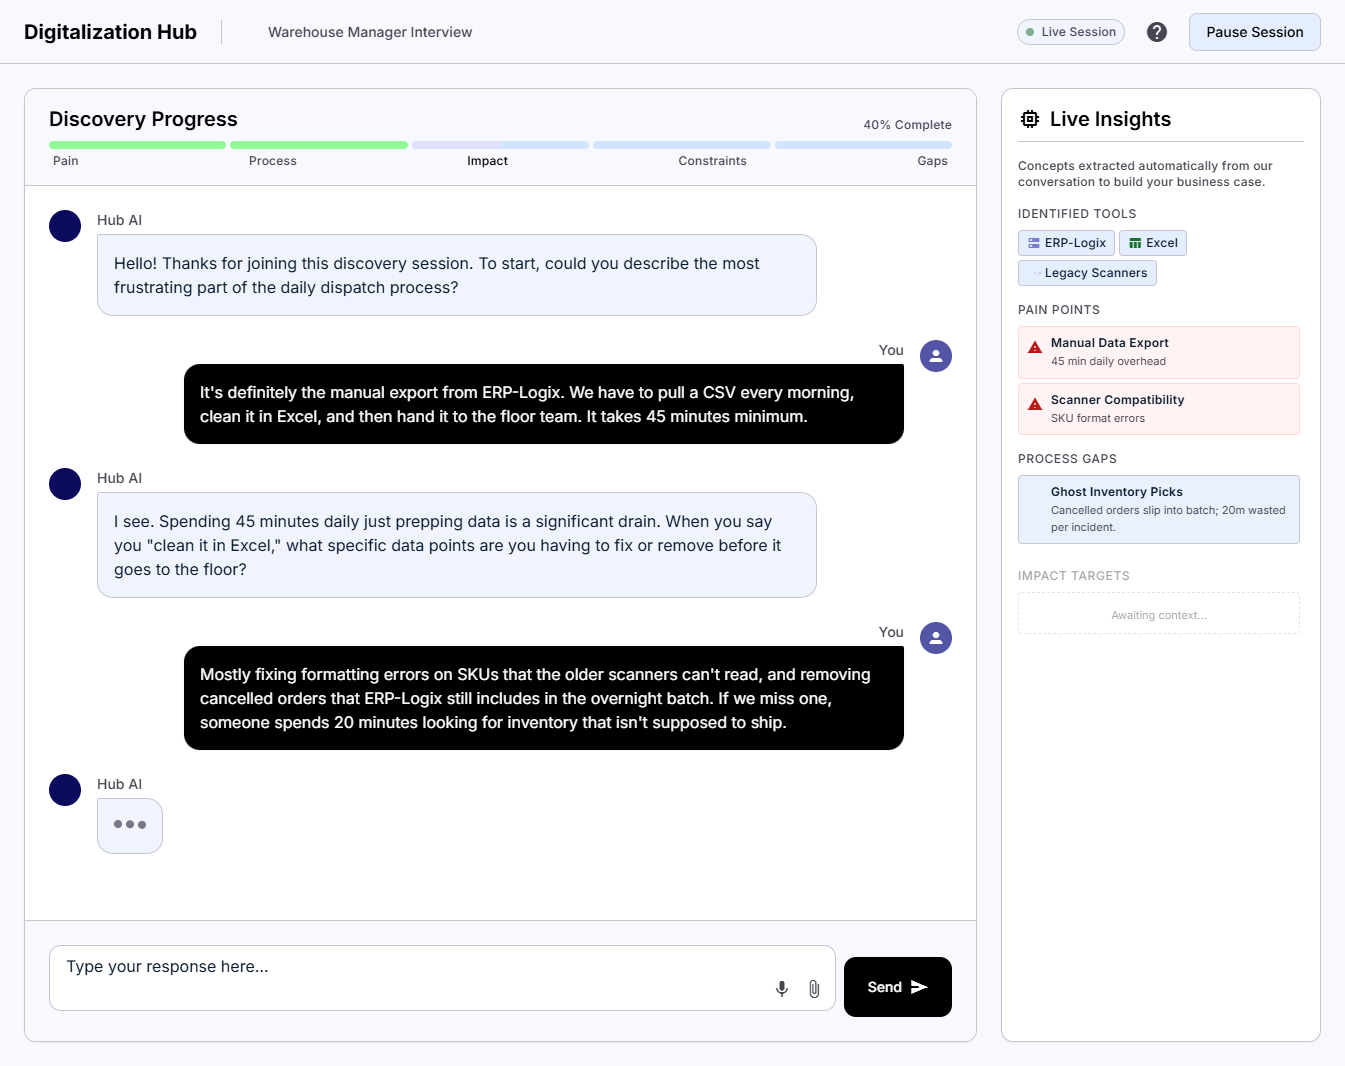Select the Legacy Scanners tool tag
This screenshot has width=1345, height=1066.
click(x=1087, y=273)
